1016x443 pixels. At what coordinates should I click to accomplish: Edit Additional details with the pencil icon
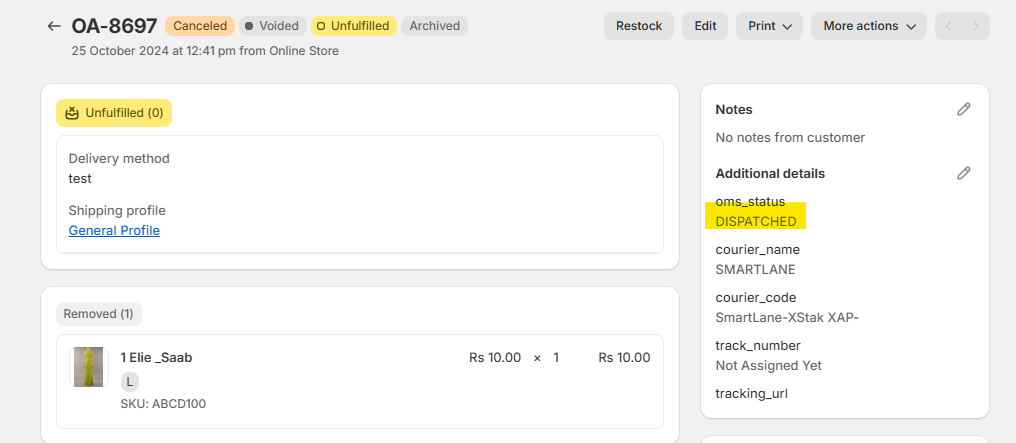coord(963,173)
